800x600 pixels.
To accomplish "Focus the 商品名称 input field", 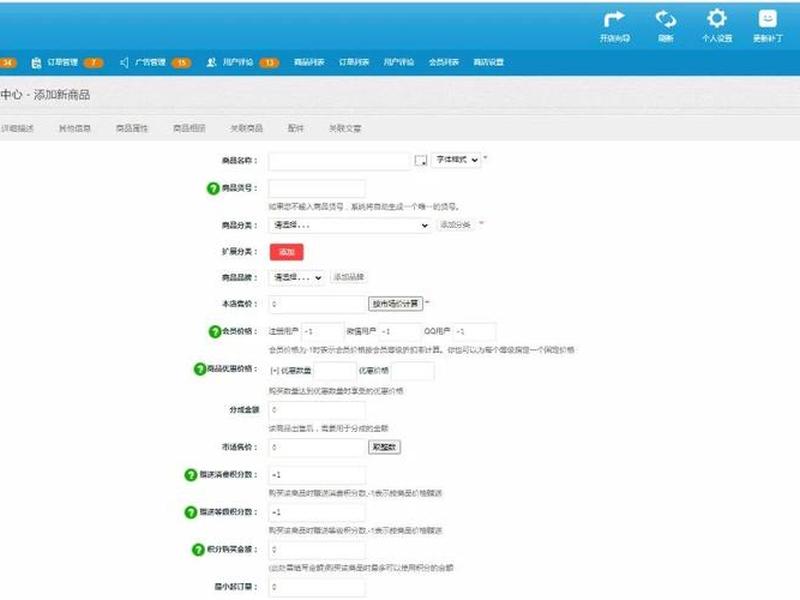I will [x=340, y=161].
